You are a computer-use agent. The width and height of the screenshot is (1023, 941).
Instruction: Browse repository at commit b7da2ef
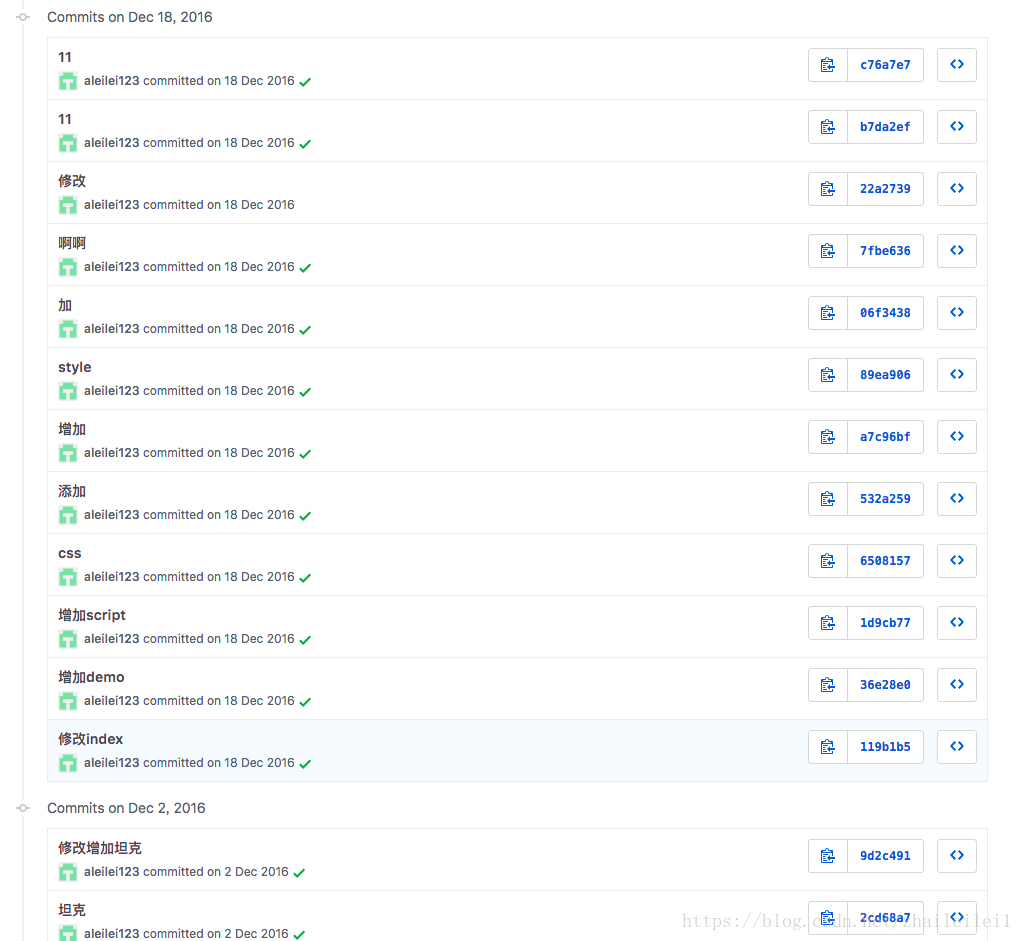[956, 127]
